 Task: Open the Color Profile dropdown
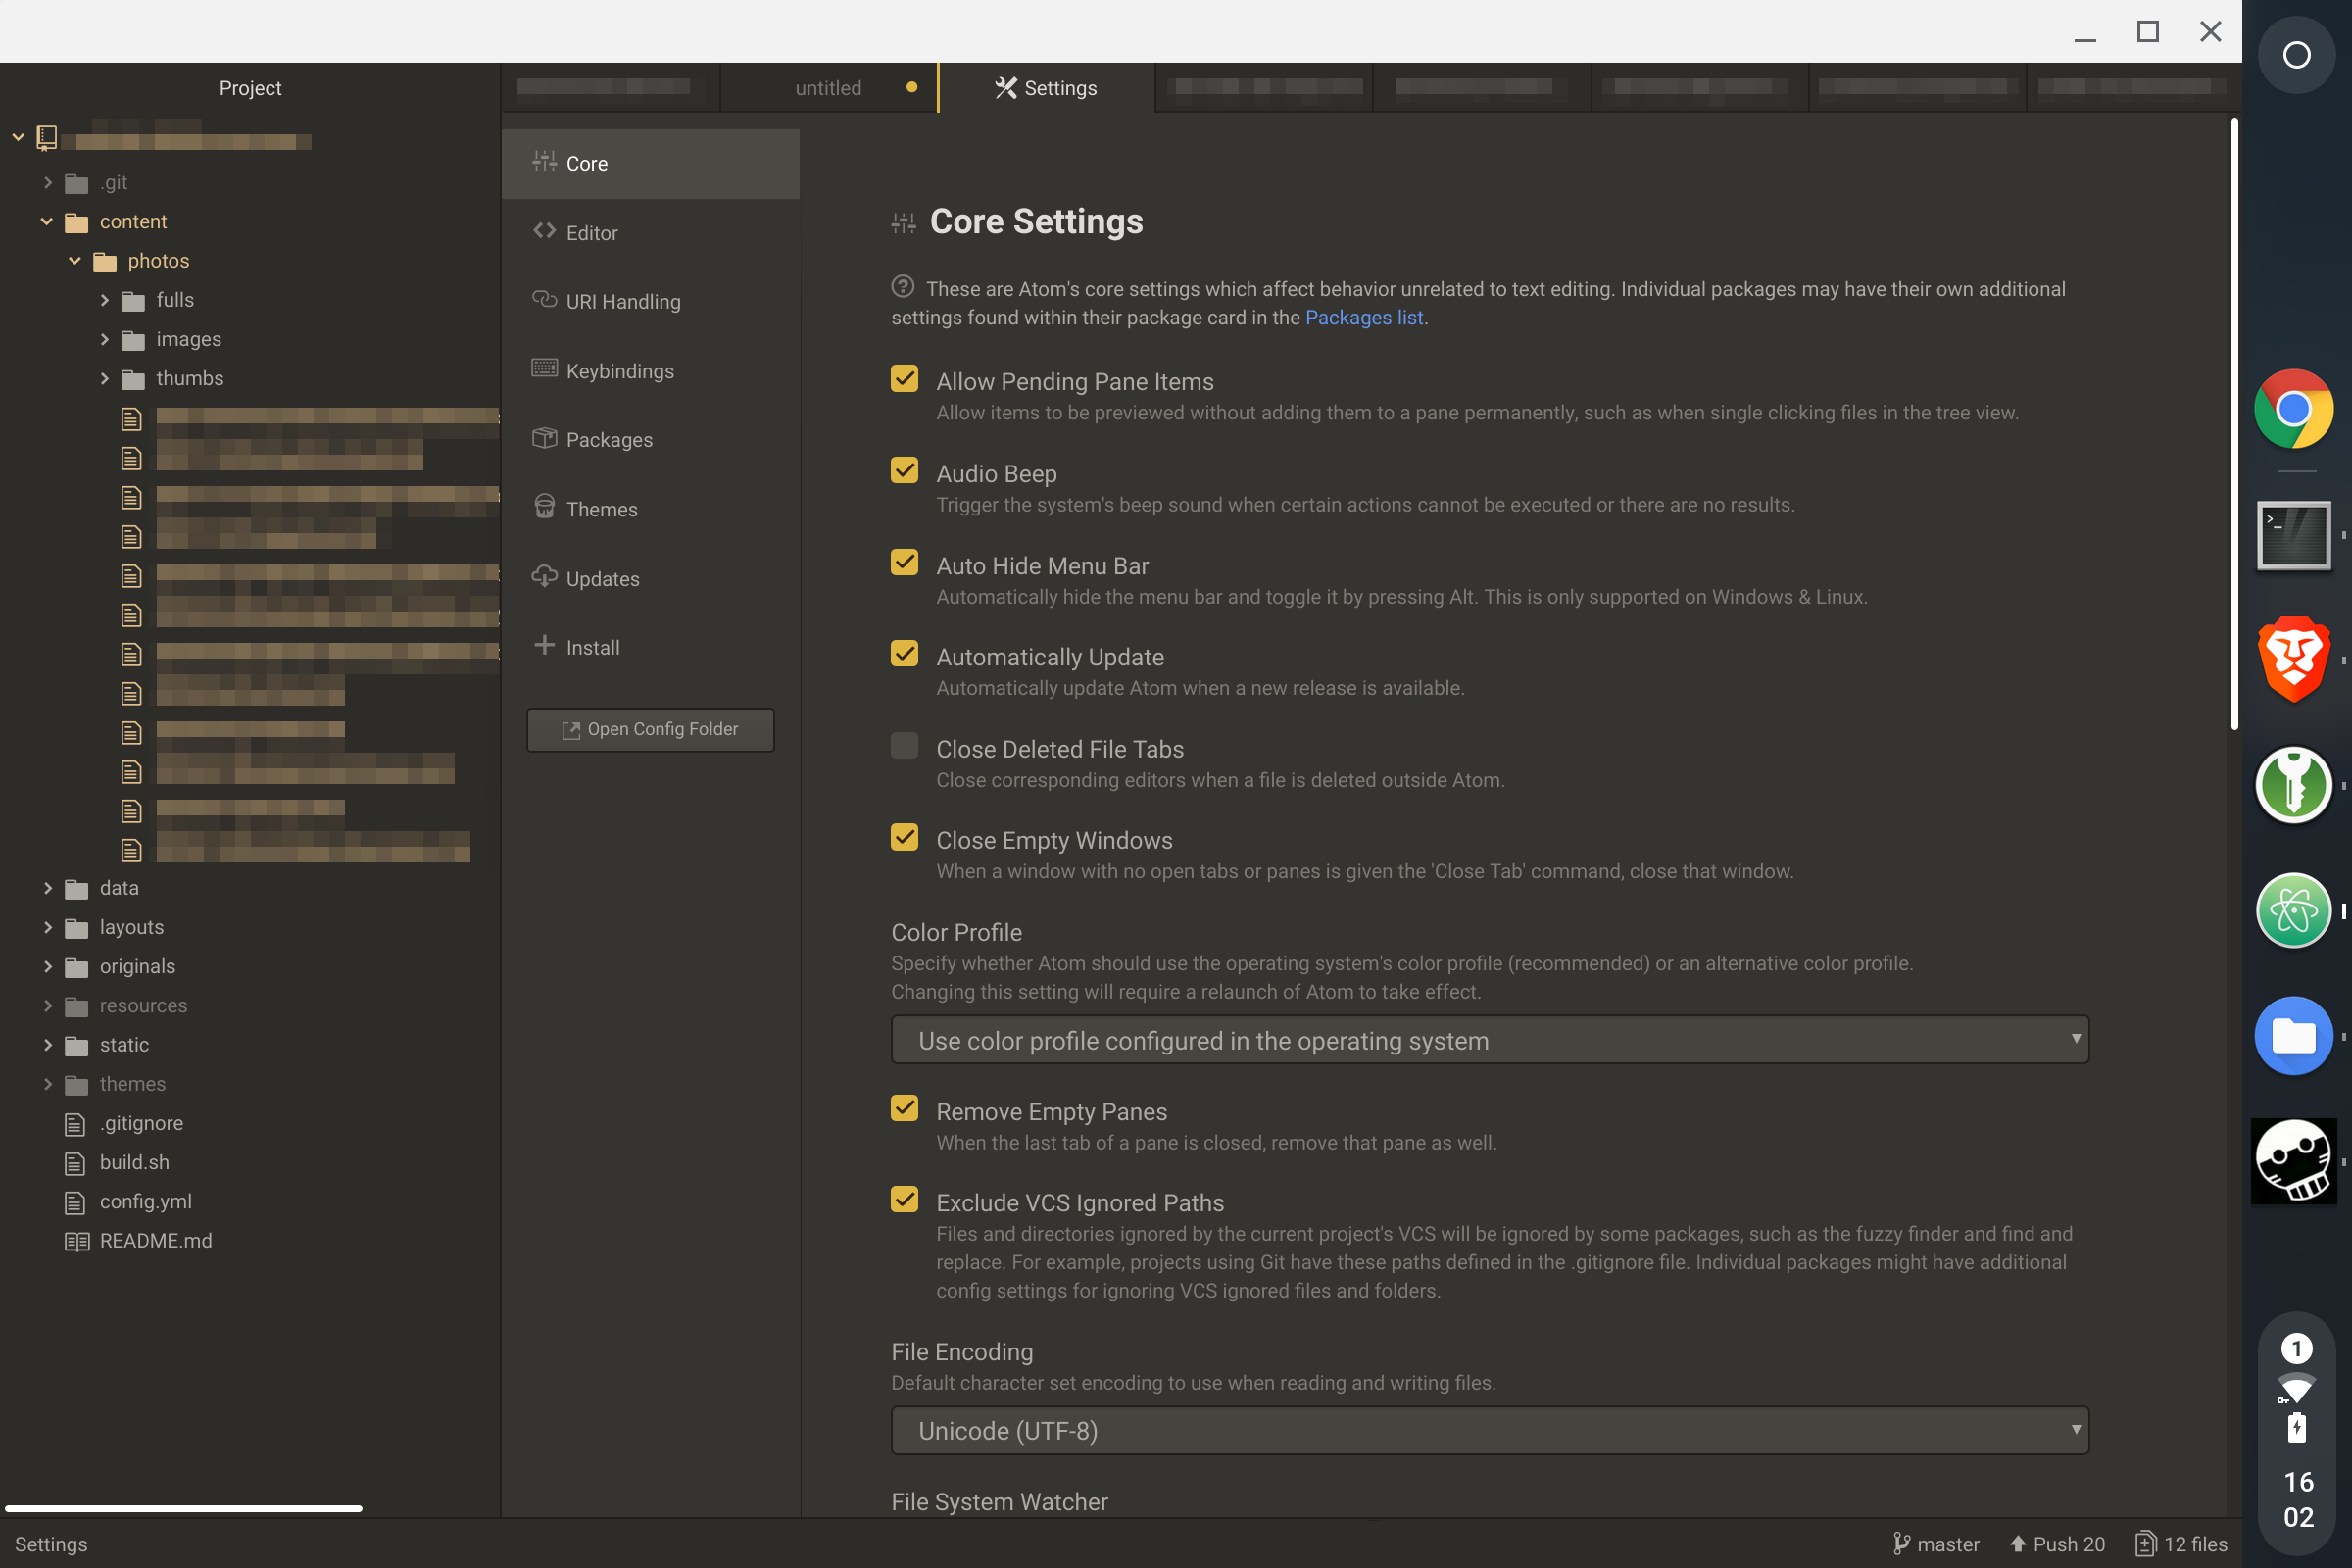pos(1489,1039)
